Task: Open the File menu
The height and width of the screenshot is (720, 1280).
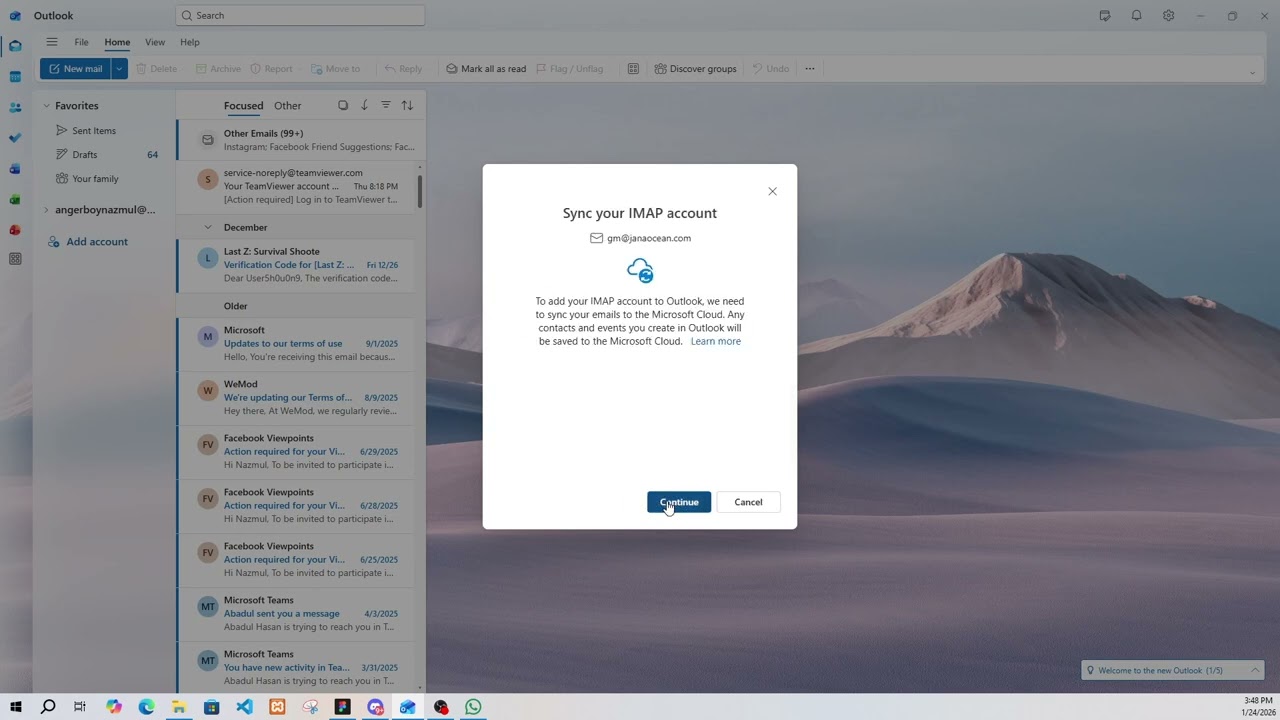Action: click(81, 42)
